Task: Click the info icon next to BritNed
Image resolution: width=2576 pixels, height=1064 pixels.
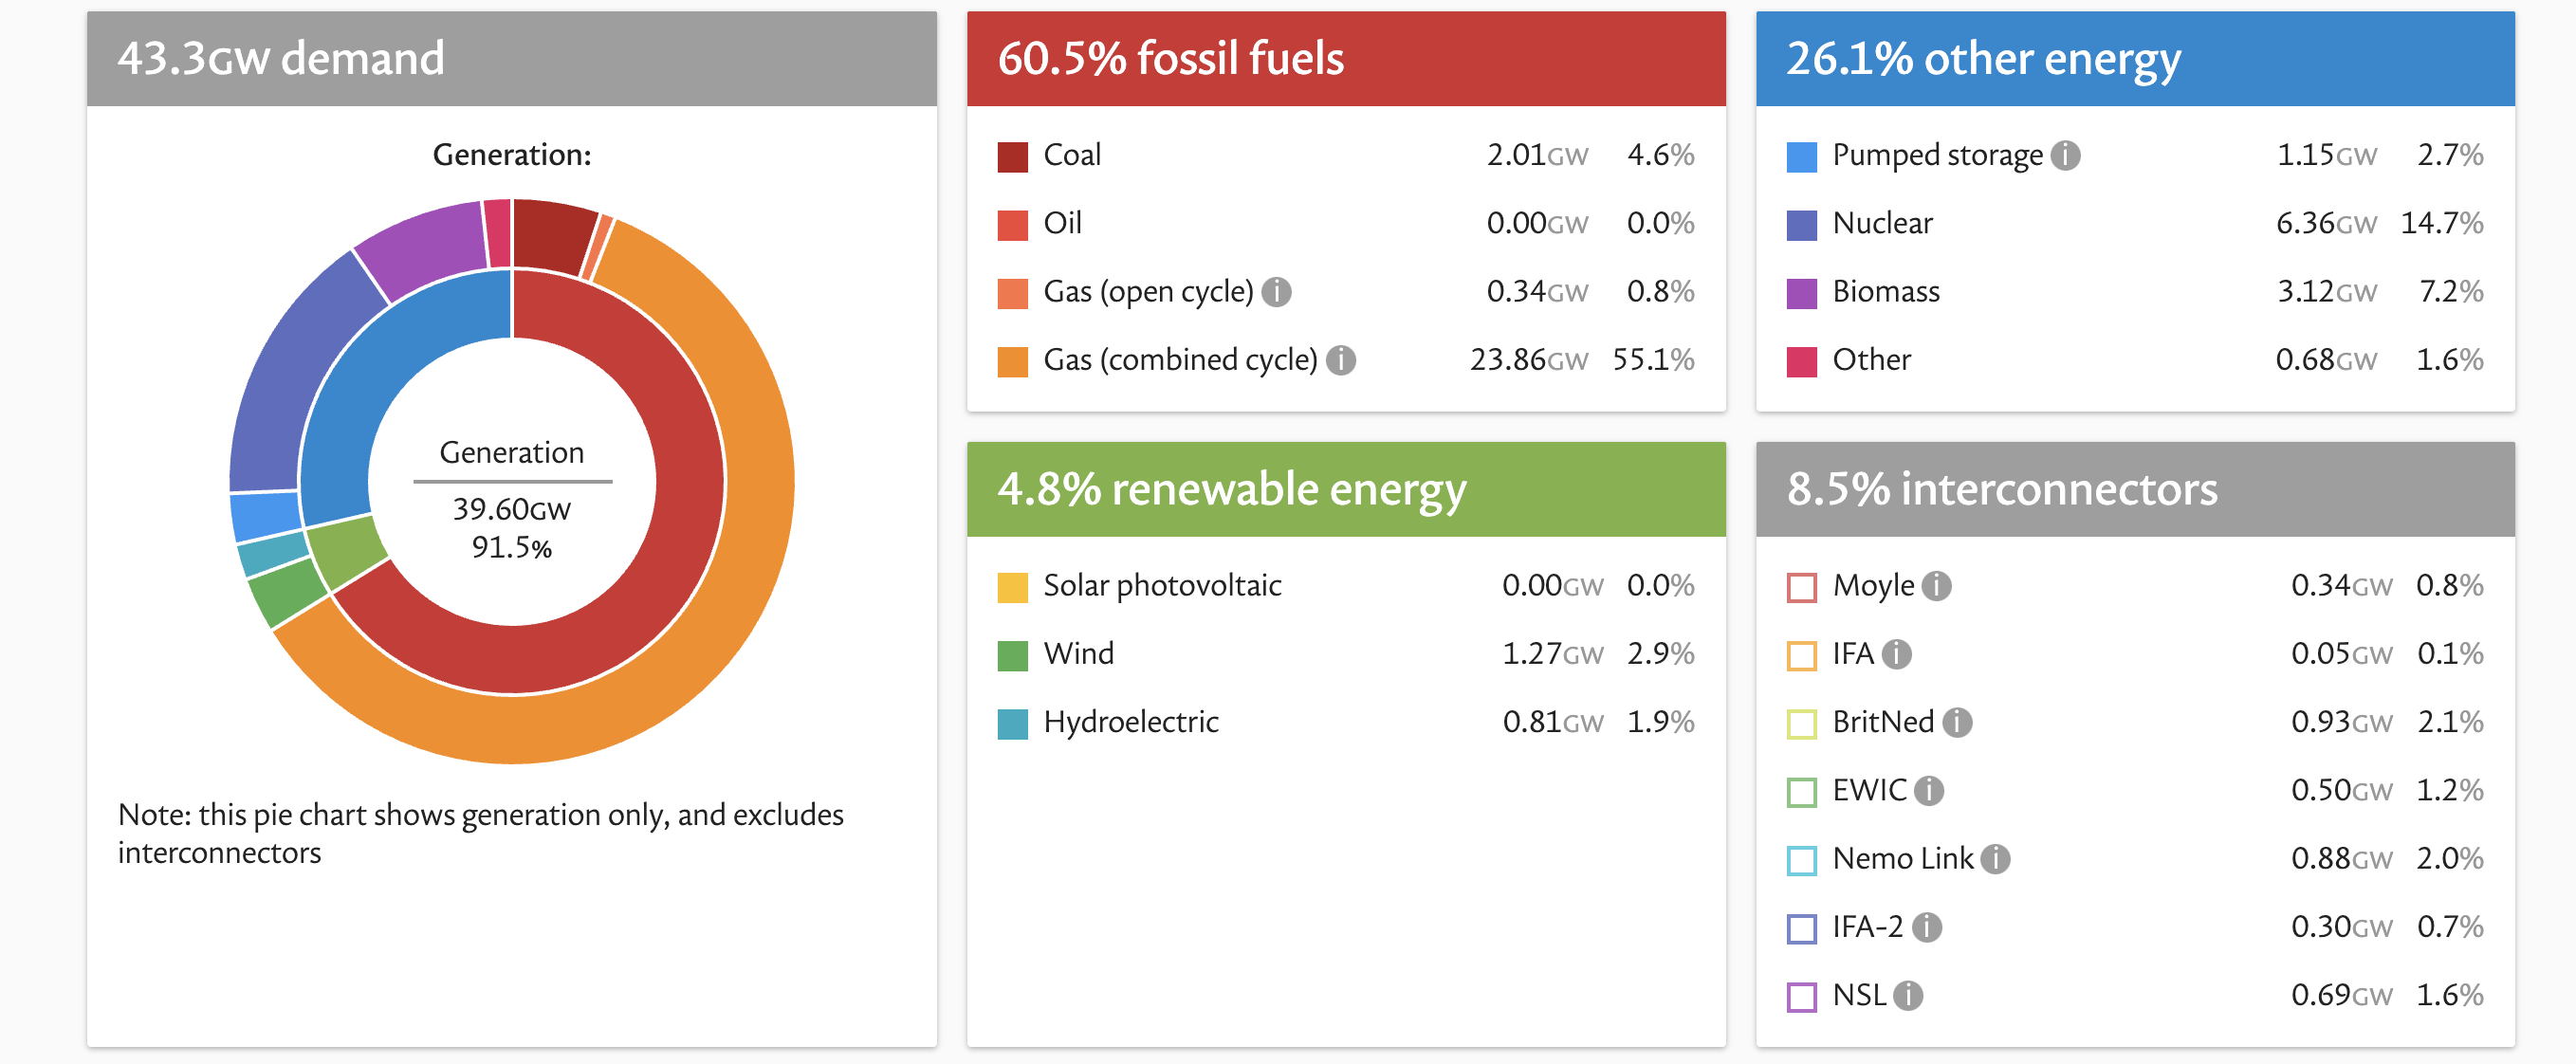Action: pyautogui.click(x=1957, y=722)
